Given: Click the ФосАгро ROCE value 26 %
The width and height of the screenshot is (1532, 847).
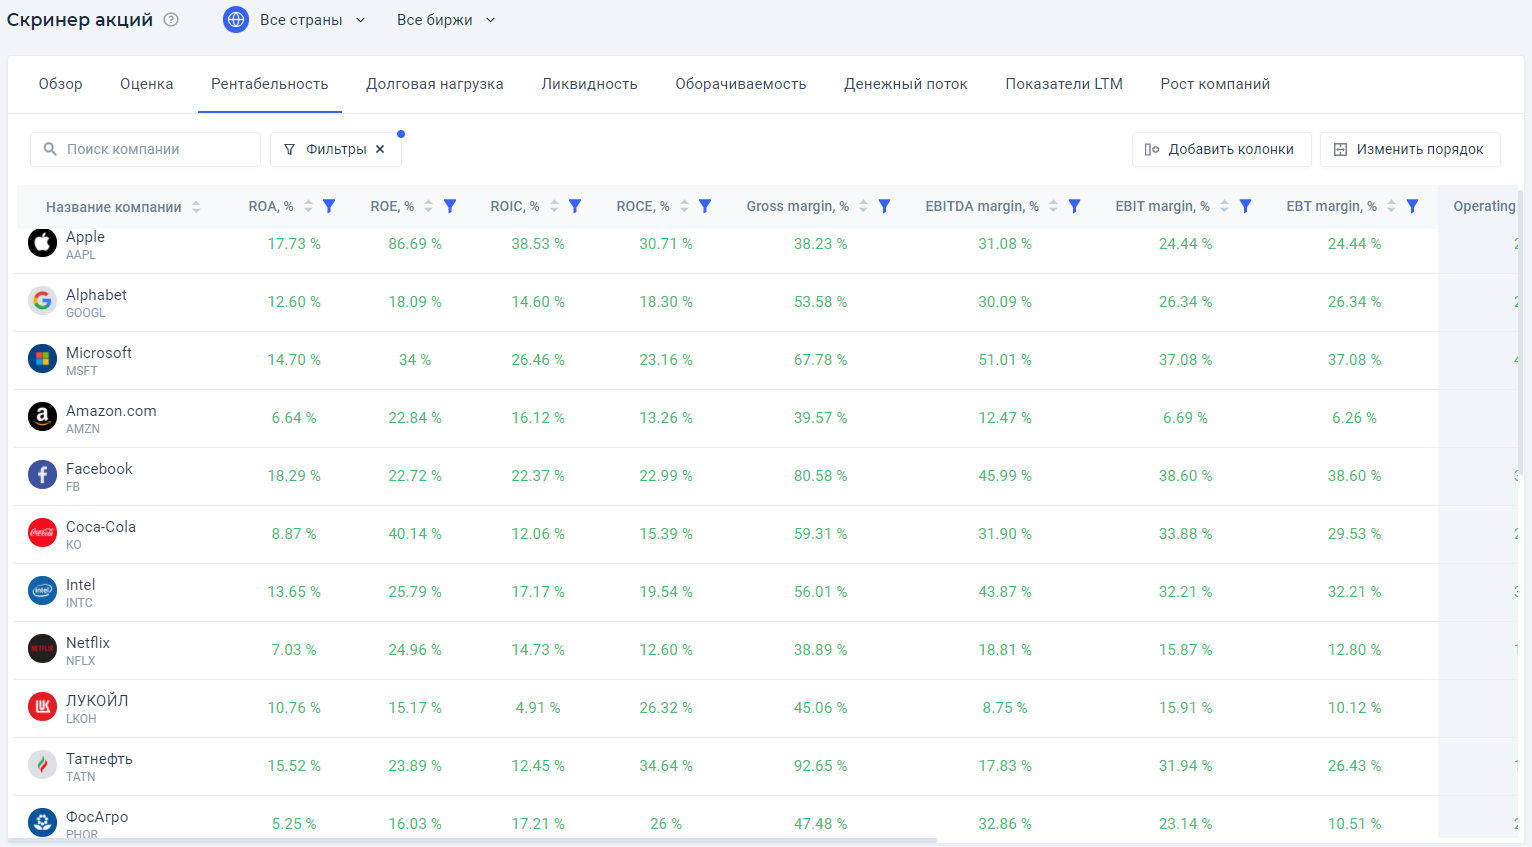Looking at the screenshot, I should pyautogui.click(x=666, y=824).
